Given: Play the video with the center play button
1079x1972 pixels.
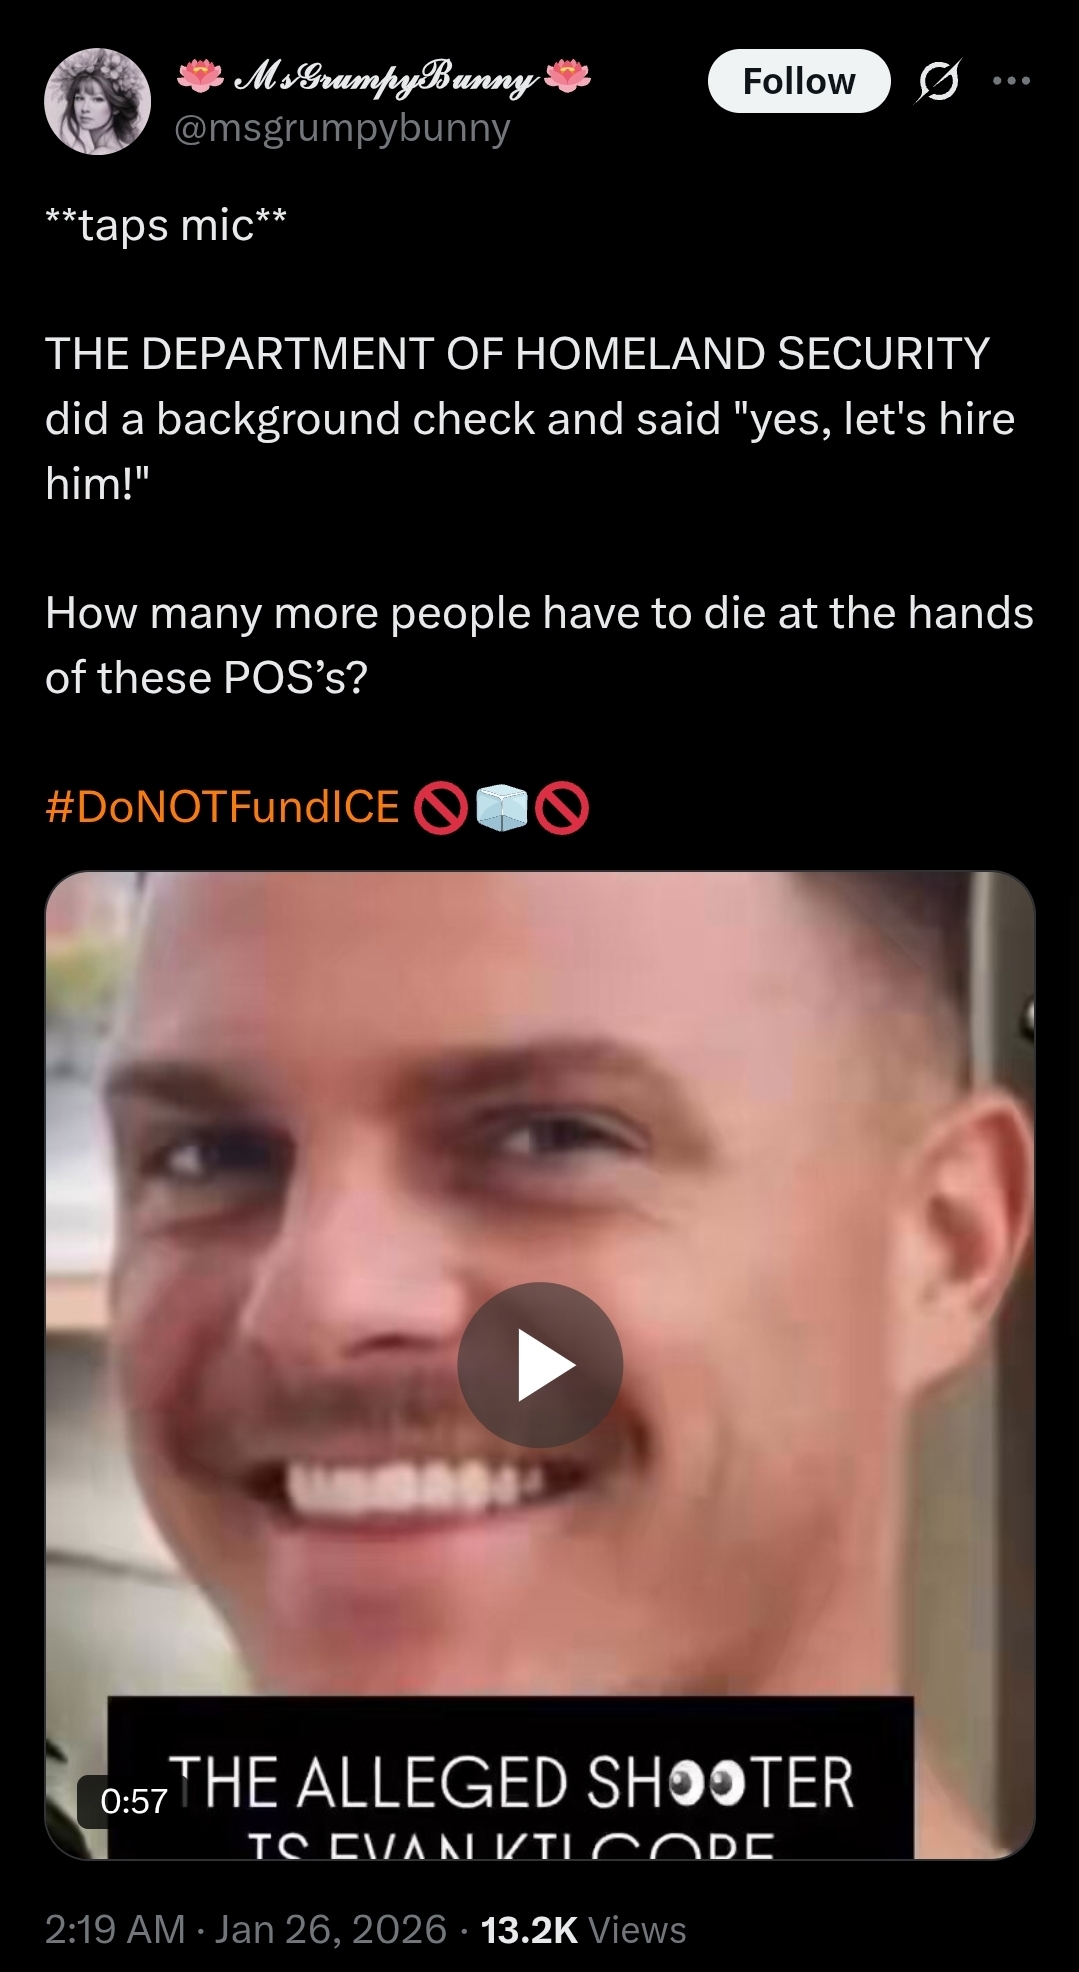Looking at the screenshot, I should click(x=540, y=1364).
